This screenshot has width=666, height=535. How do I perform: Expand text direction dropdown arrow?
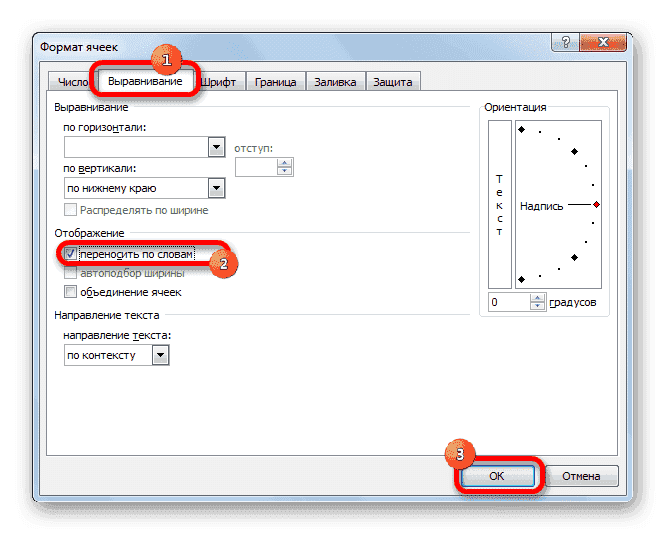[x=161, y=355]
